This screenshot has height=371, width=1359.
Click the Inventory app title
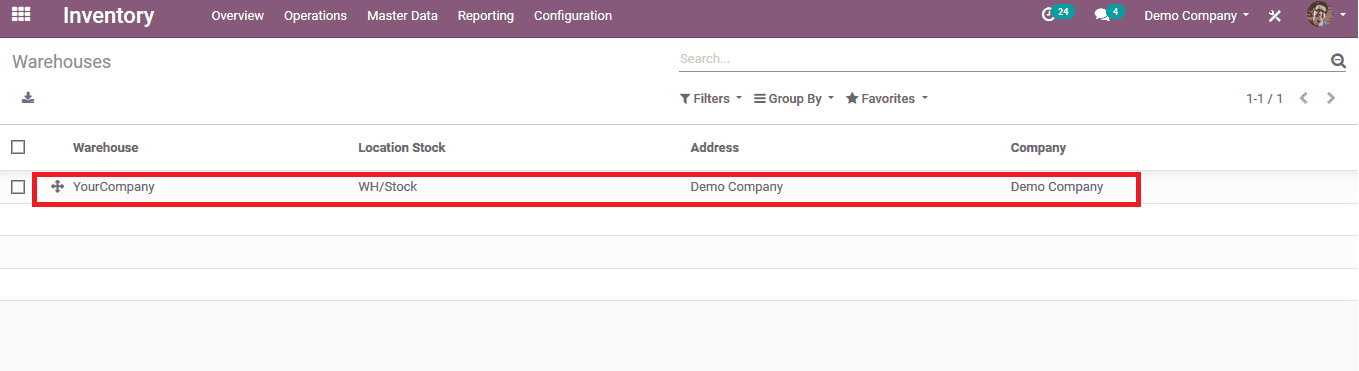(x=109, y=16)
